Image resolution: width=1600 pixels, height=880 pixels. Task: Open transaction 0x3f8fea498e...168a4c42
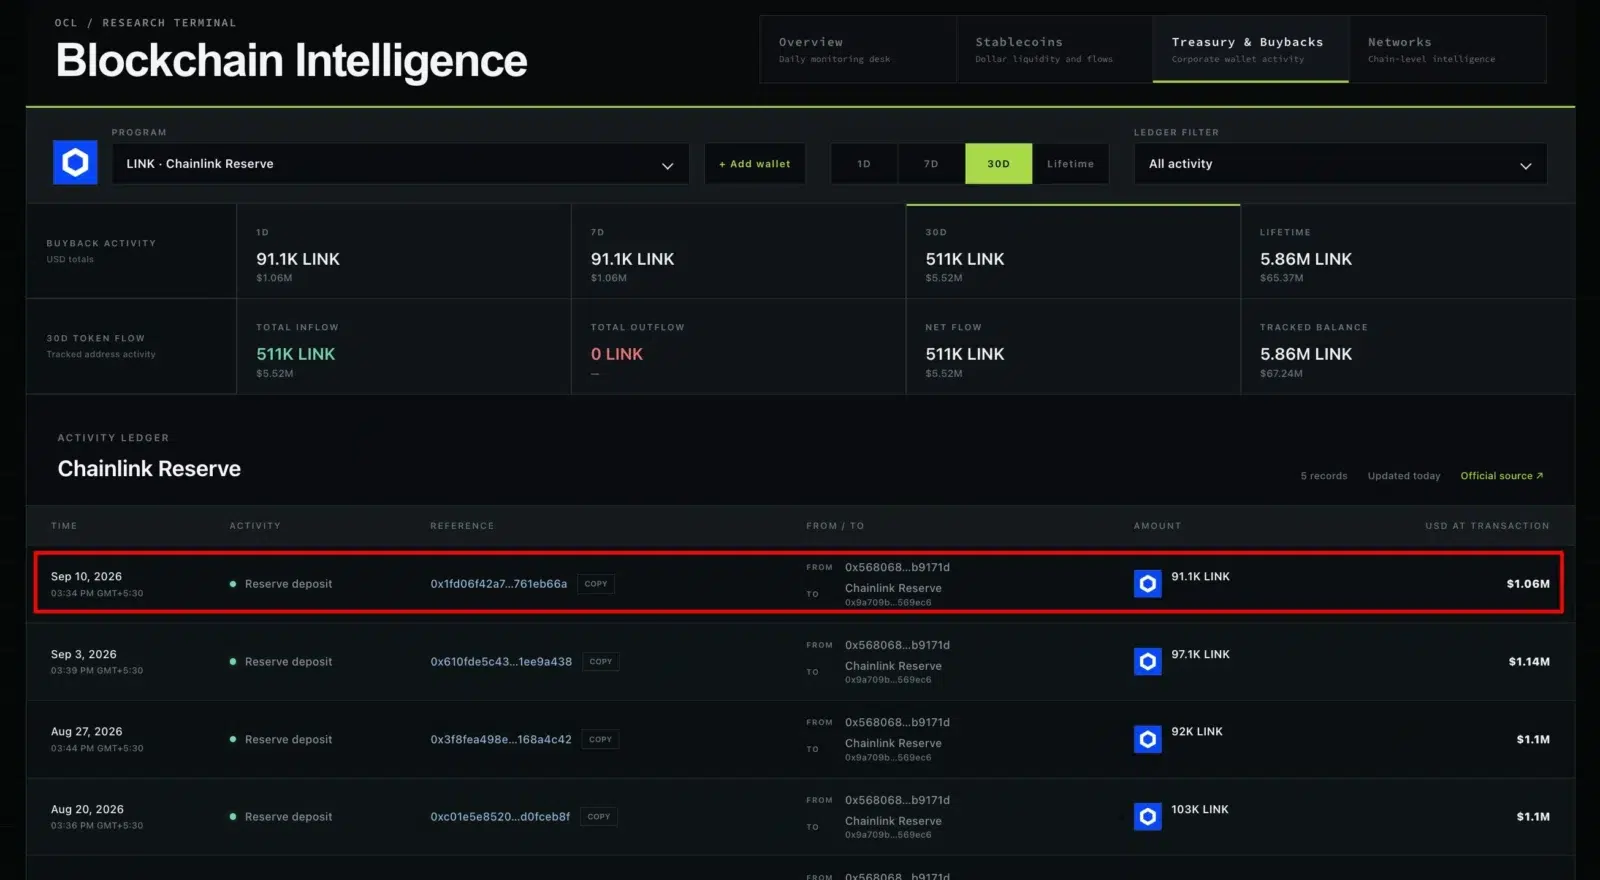pyautogui.click(x=501, y=740)
